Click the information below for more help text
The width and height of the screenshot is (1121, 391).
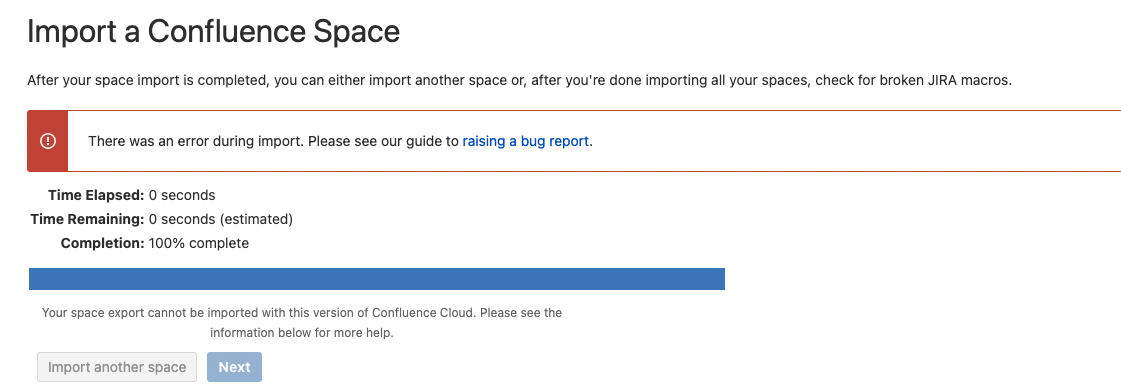(302, 332)
